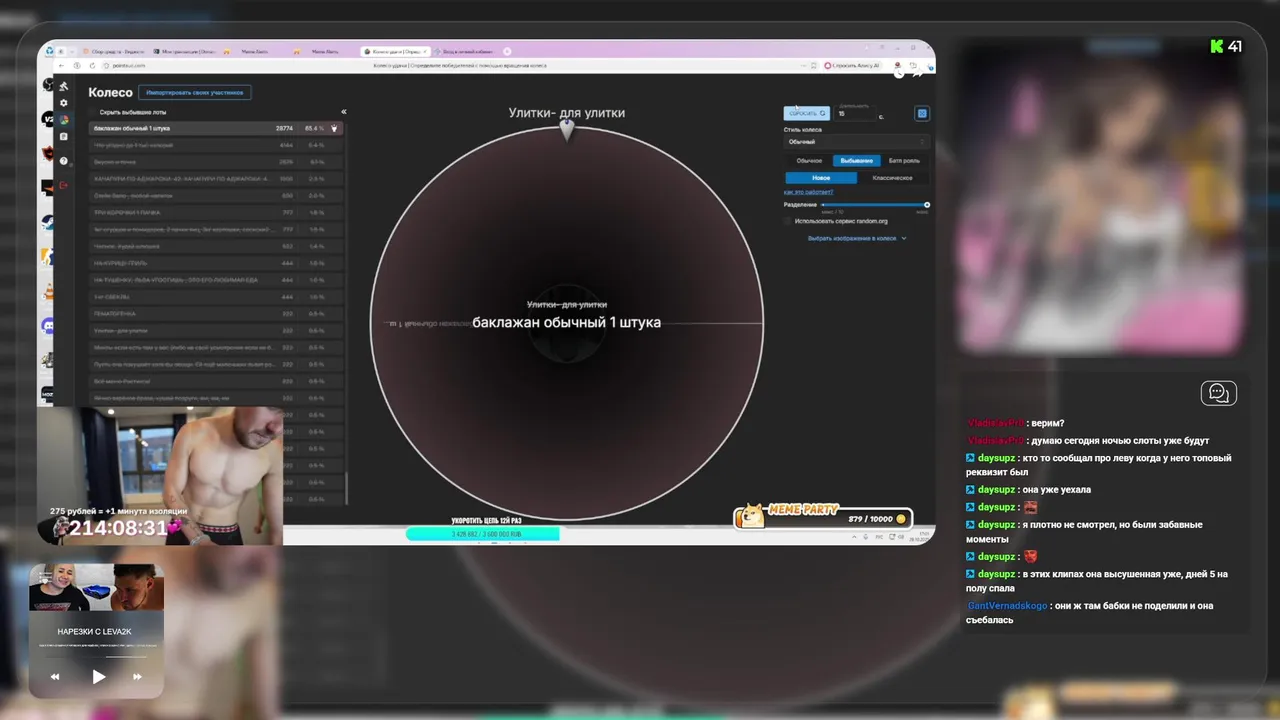Click the 28774 amount in first lot row

click(x=284, y=128)
